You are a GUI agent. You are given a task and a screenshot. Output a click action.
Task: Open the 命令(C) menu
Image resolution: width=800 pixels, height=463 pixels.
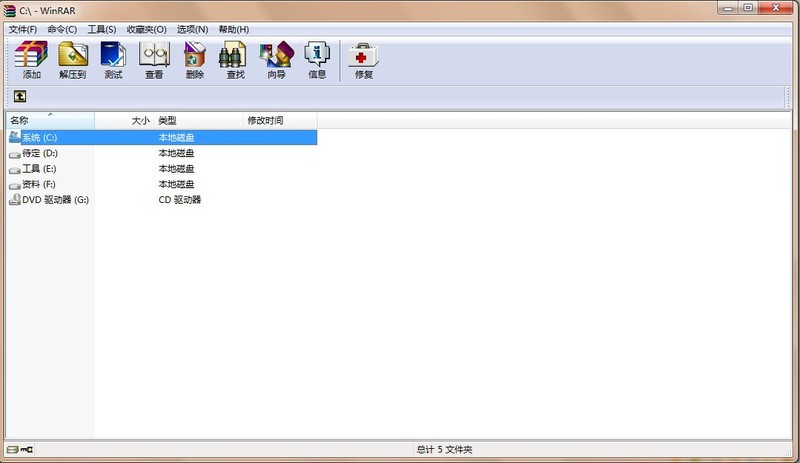[x=62, y=30]
